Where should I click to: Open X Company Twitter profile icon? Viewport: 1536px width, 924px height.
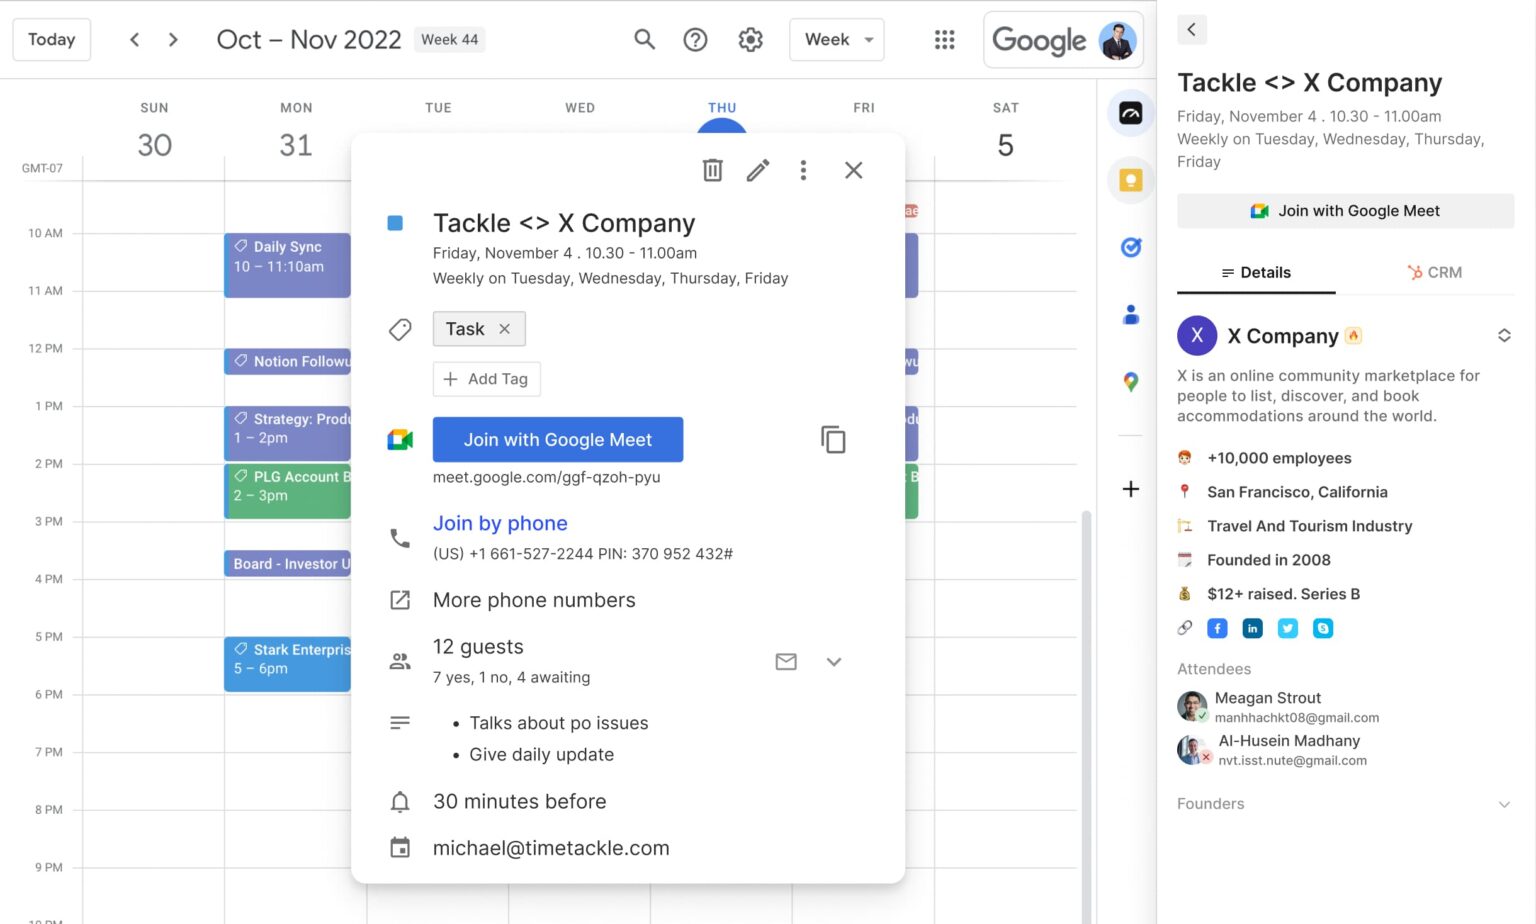click(1288, 628)
